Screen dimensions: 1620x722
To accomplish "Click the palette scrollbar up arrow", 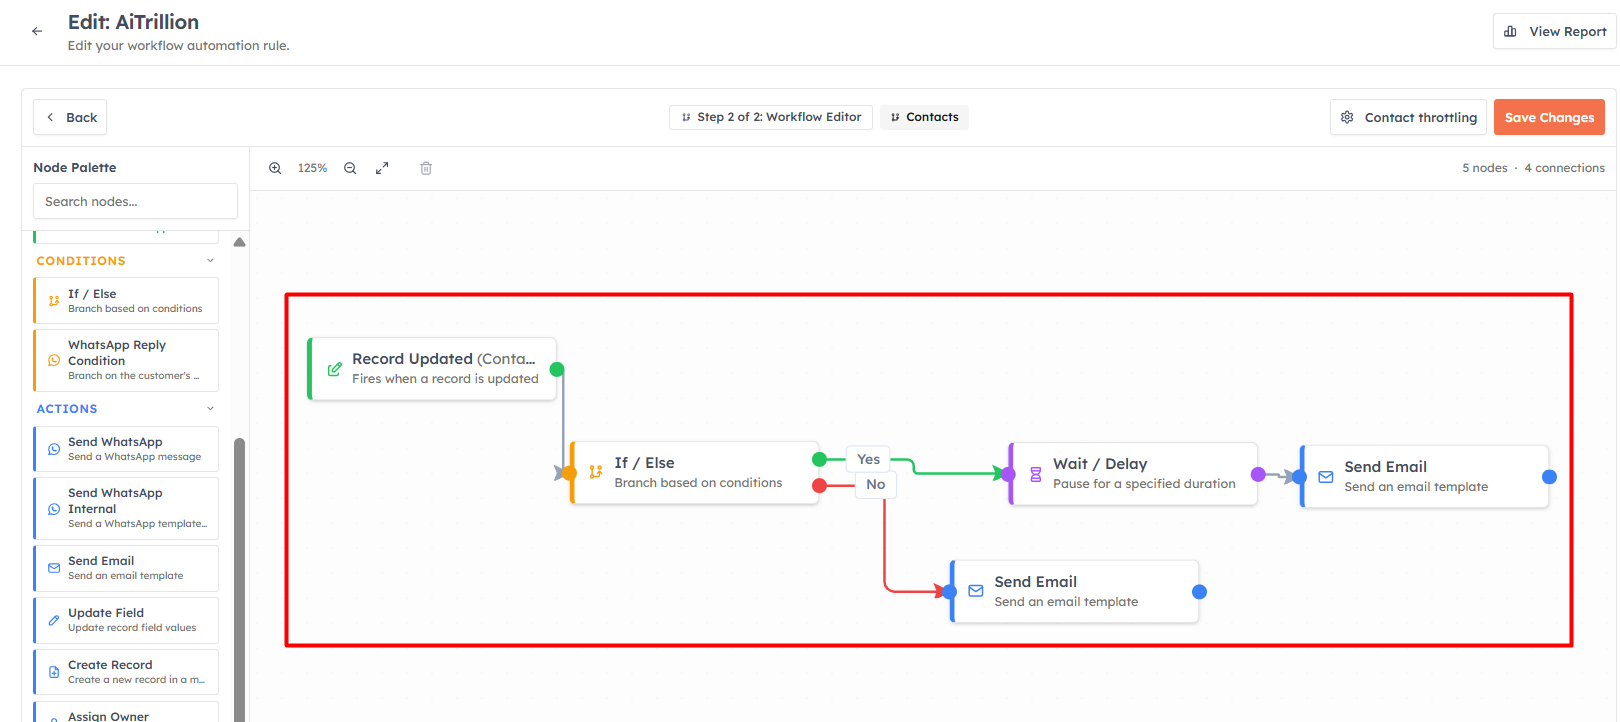I will tap(239, 242).
